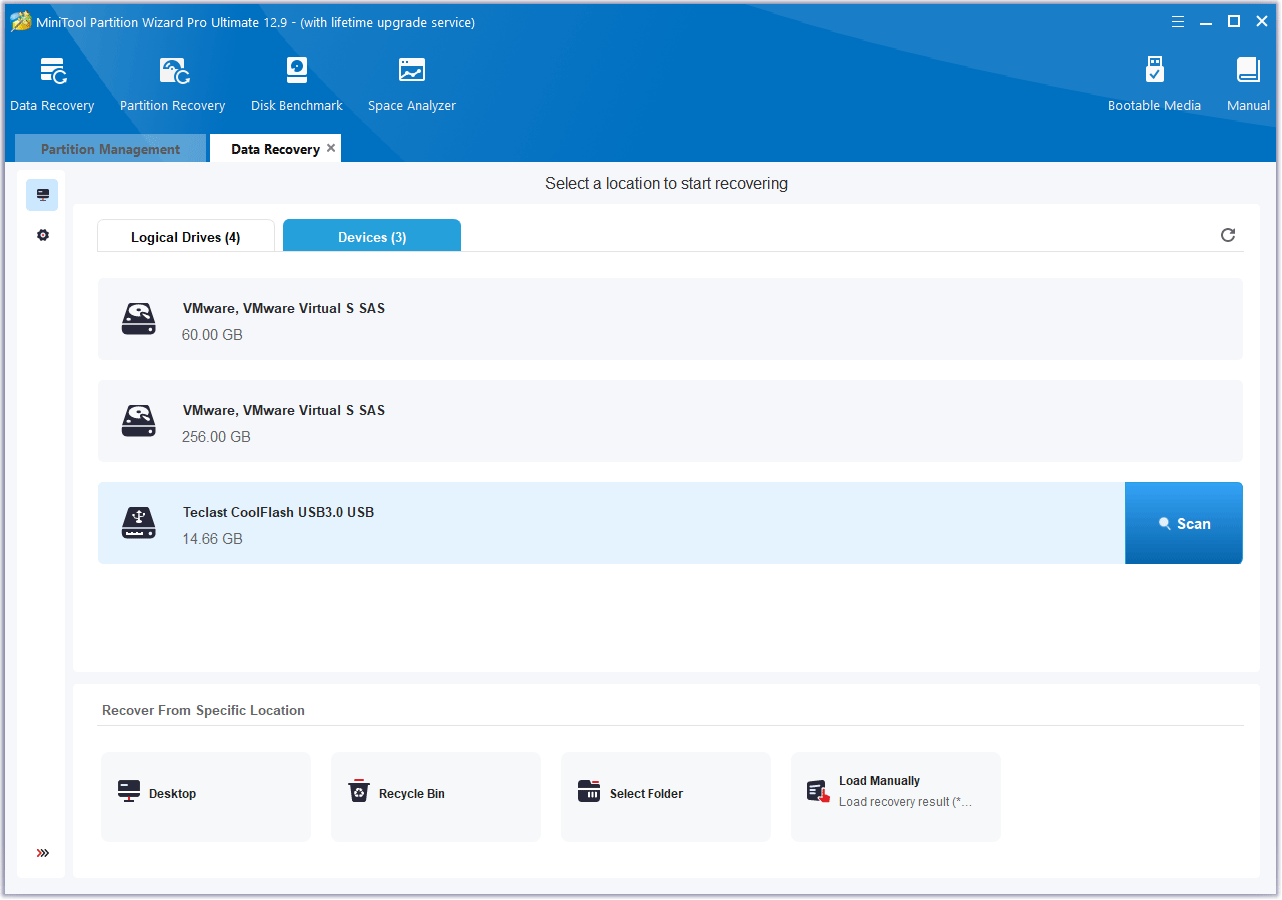The image size is (1282, 900).
Task: Recover from Desktop location
Action: click(x=206, y=796)
